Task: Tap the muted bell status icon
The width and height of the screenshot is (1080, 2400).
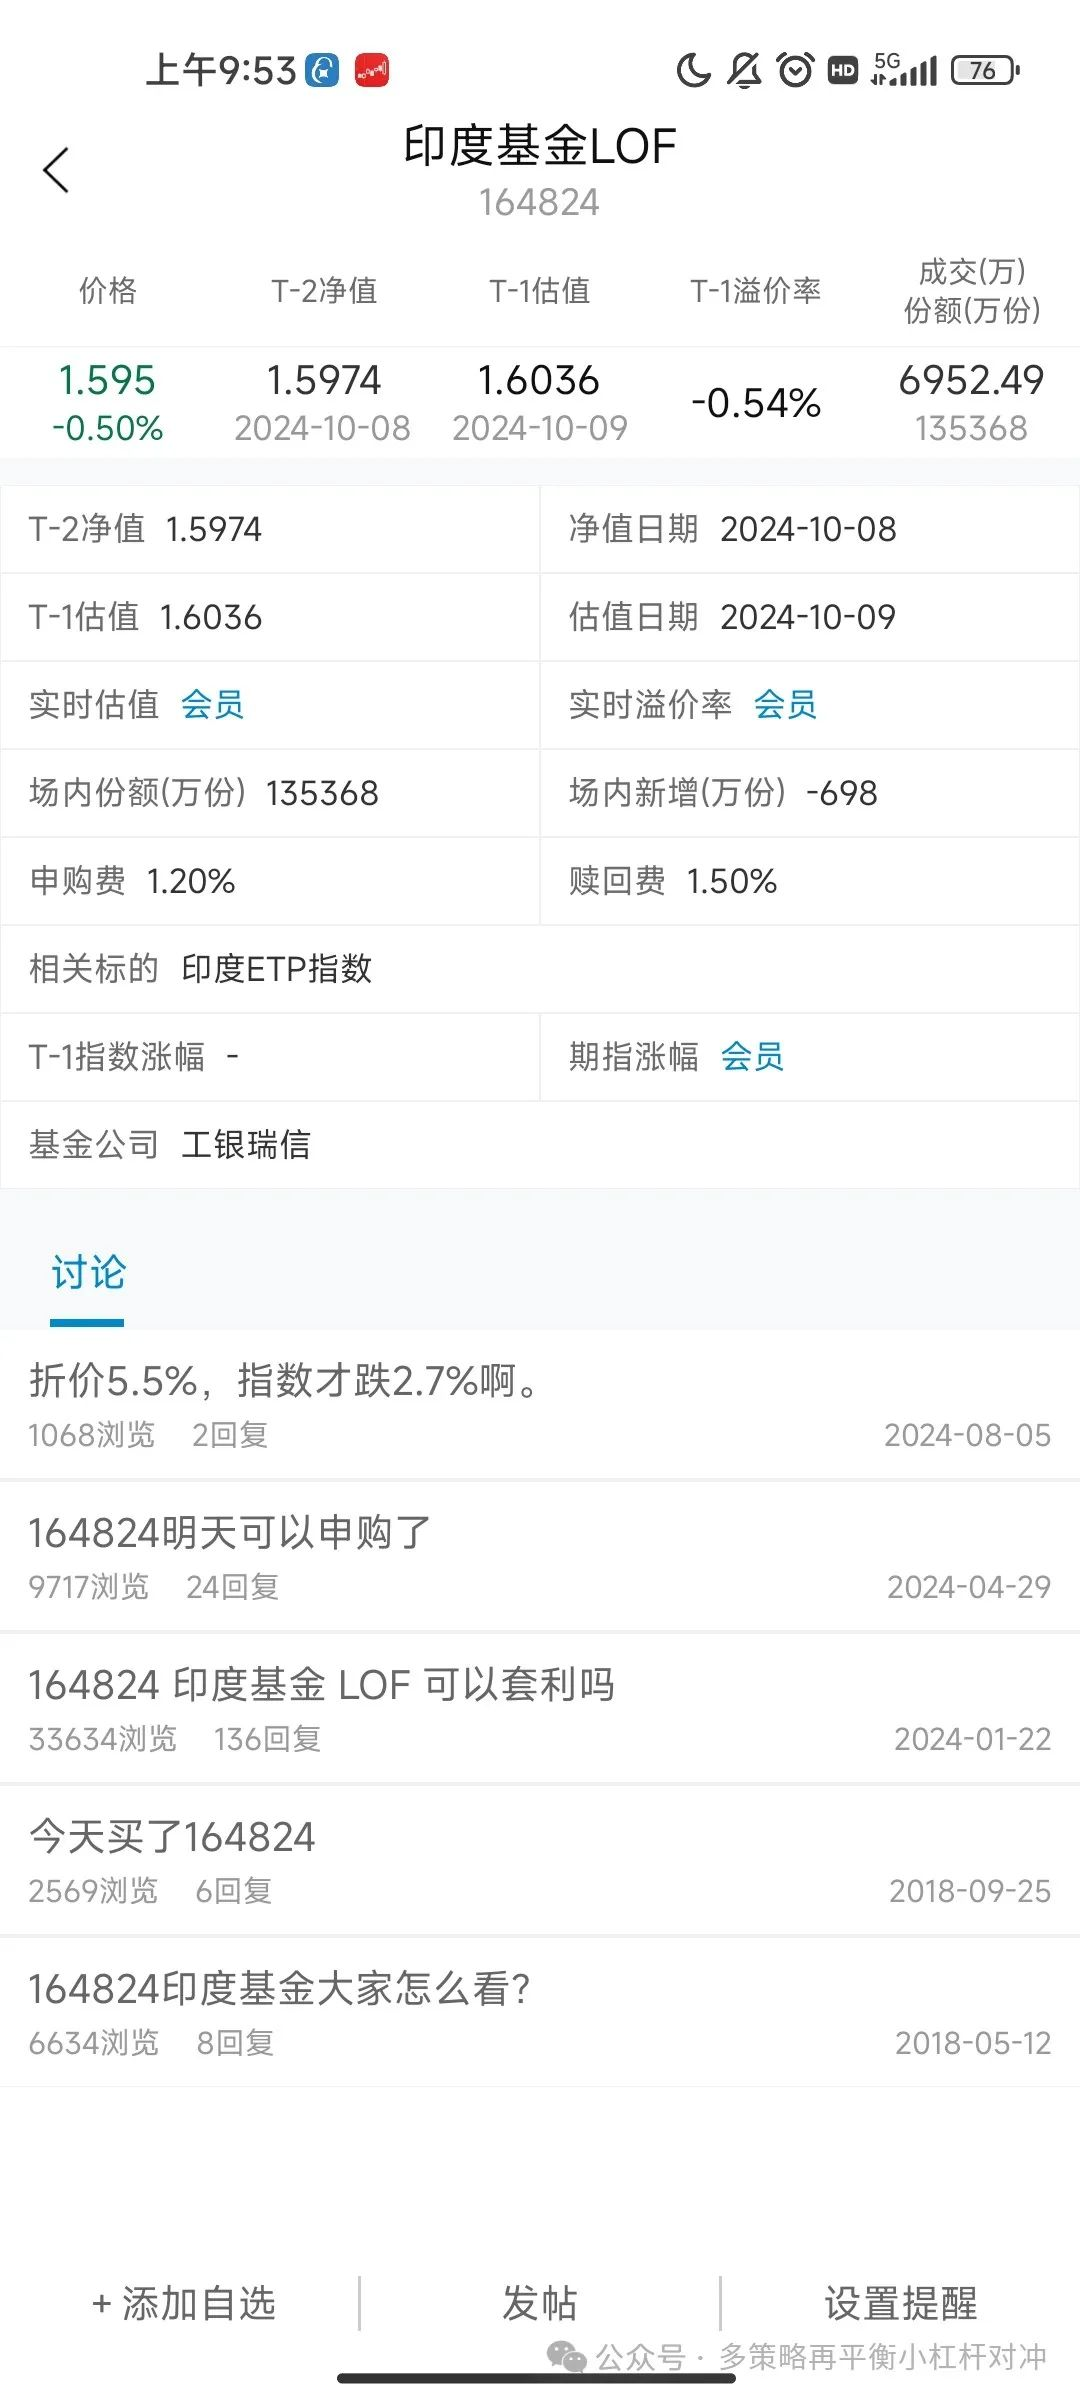Action: click(x=744, y=70)
